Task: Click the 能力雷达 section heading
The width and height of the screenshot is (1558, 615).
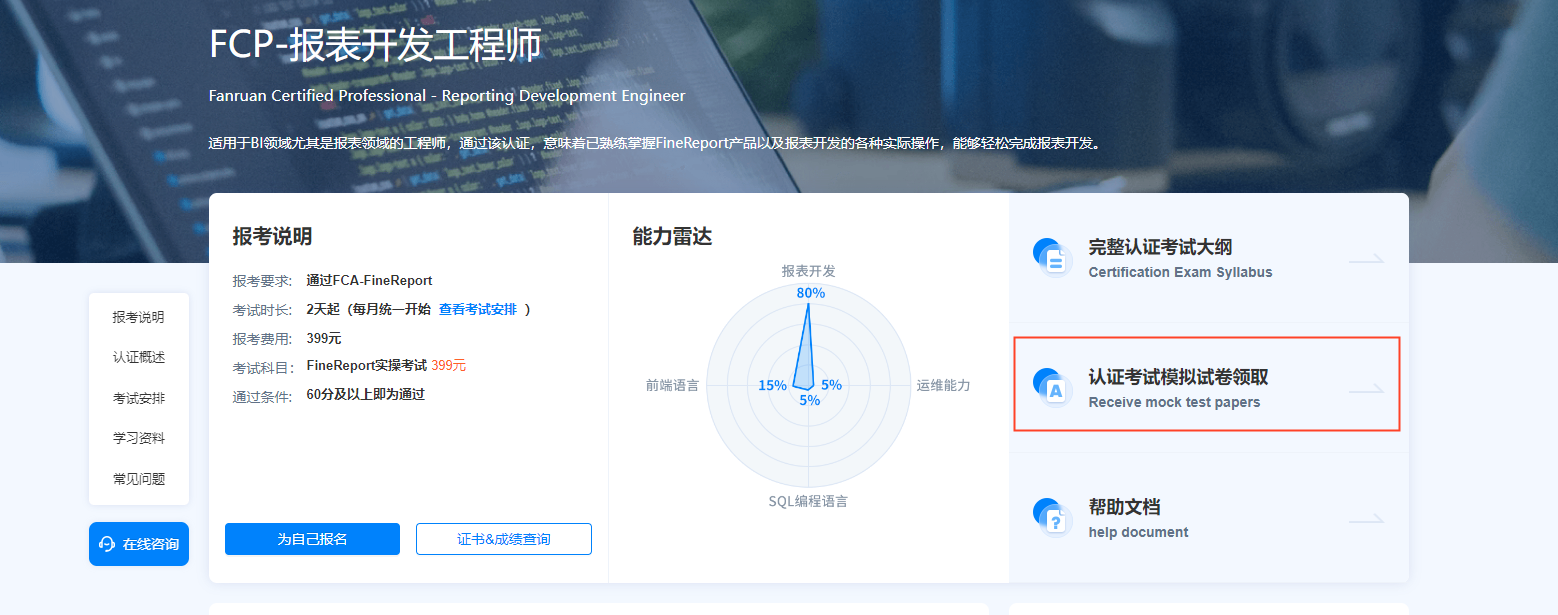Action: click(x=672, y=237)
